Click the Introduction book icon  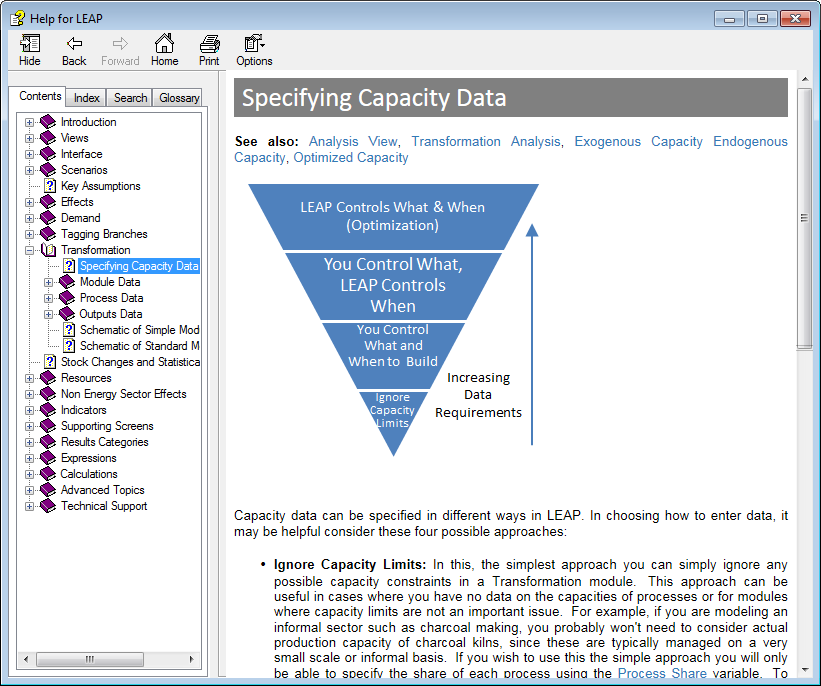click(48, 122)
